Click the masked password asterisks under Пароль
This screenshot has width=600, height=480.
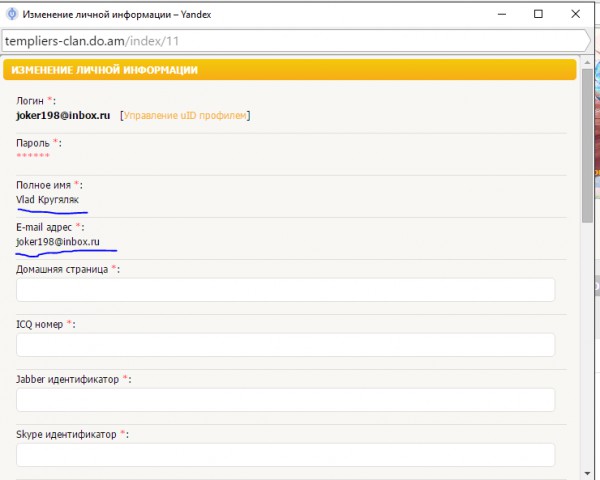click(x=33, y=155)
